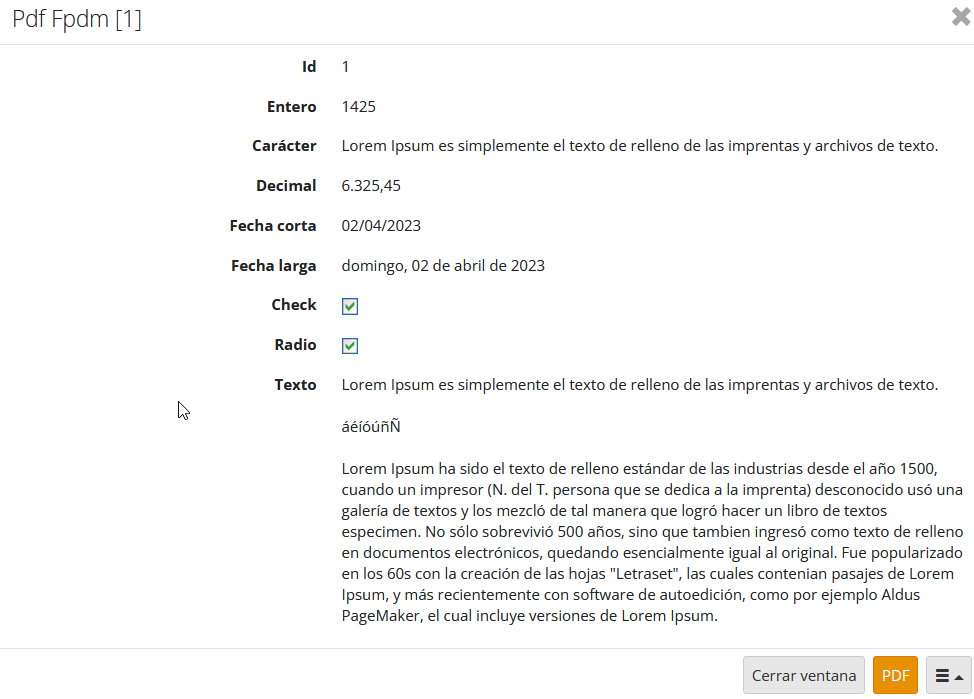
Task: Click the áéíóúñÑ special characters line
Action: [371, 426]
